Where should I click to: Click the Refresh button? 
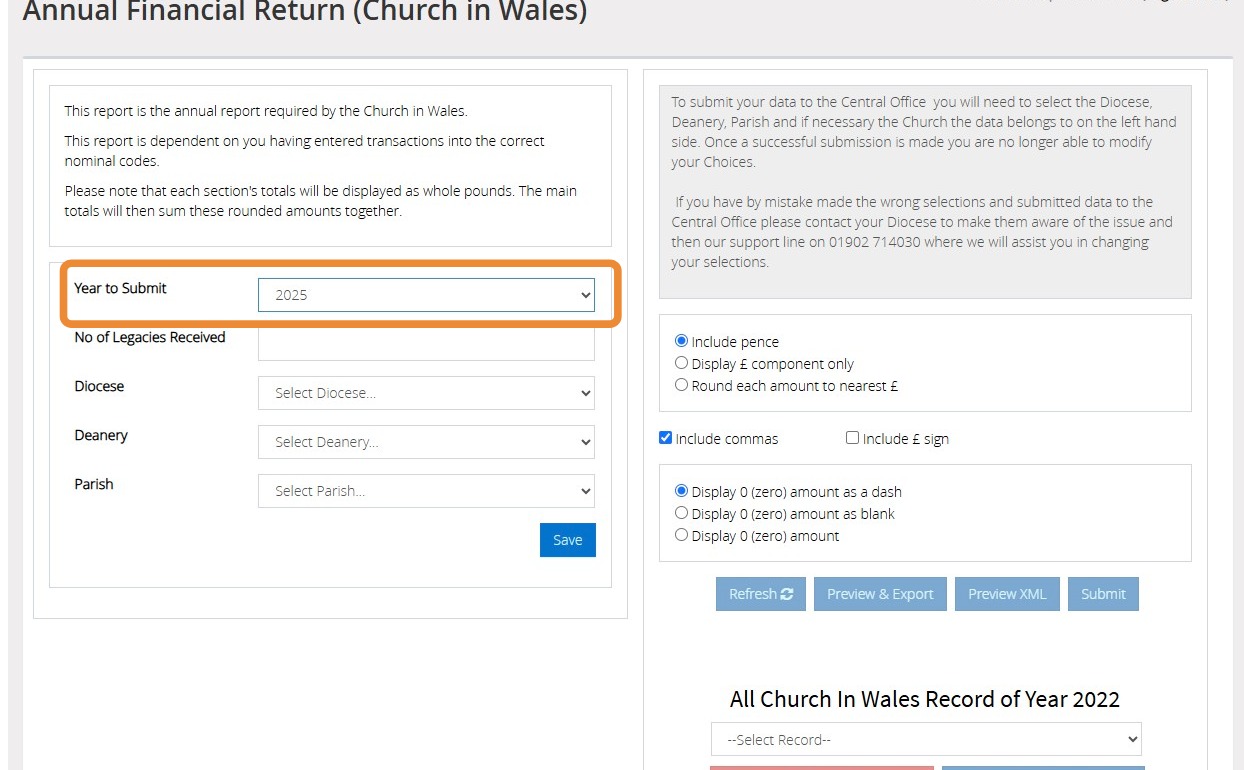[x=761, y=594]
